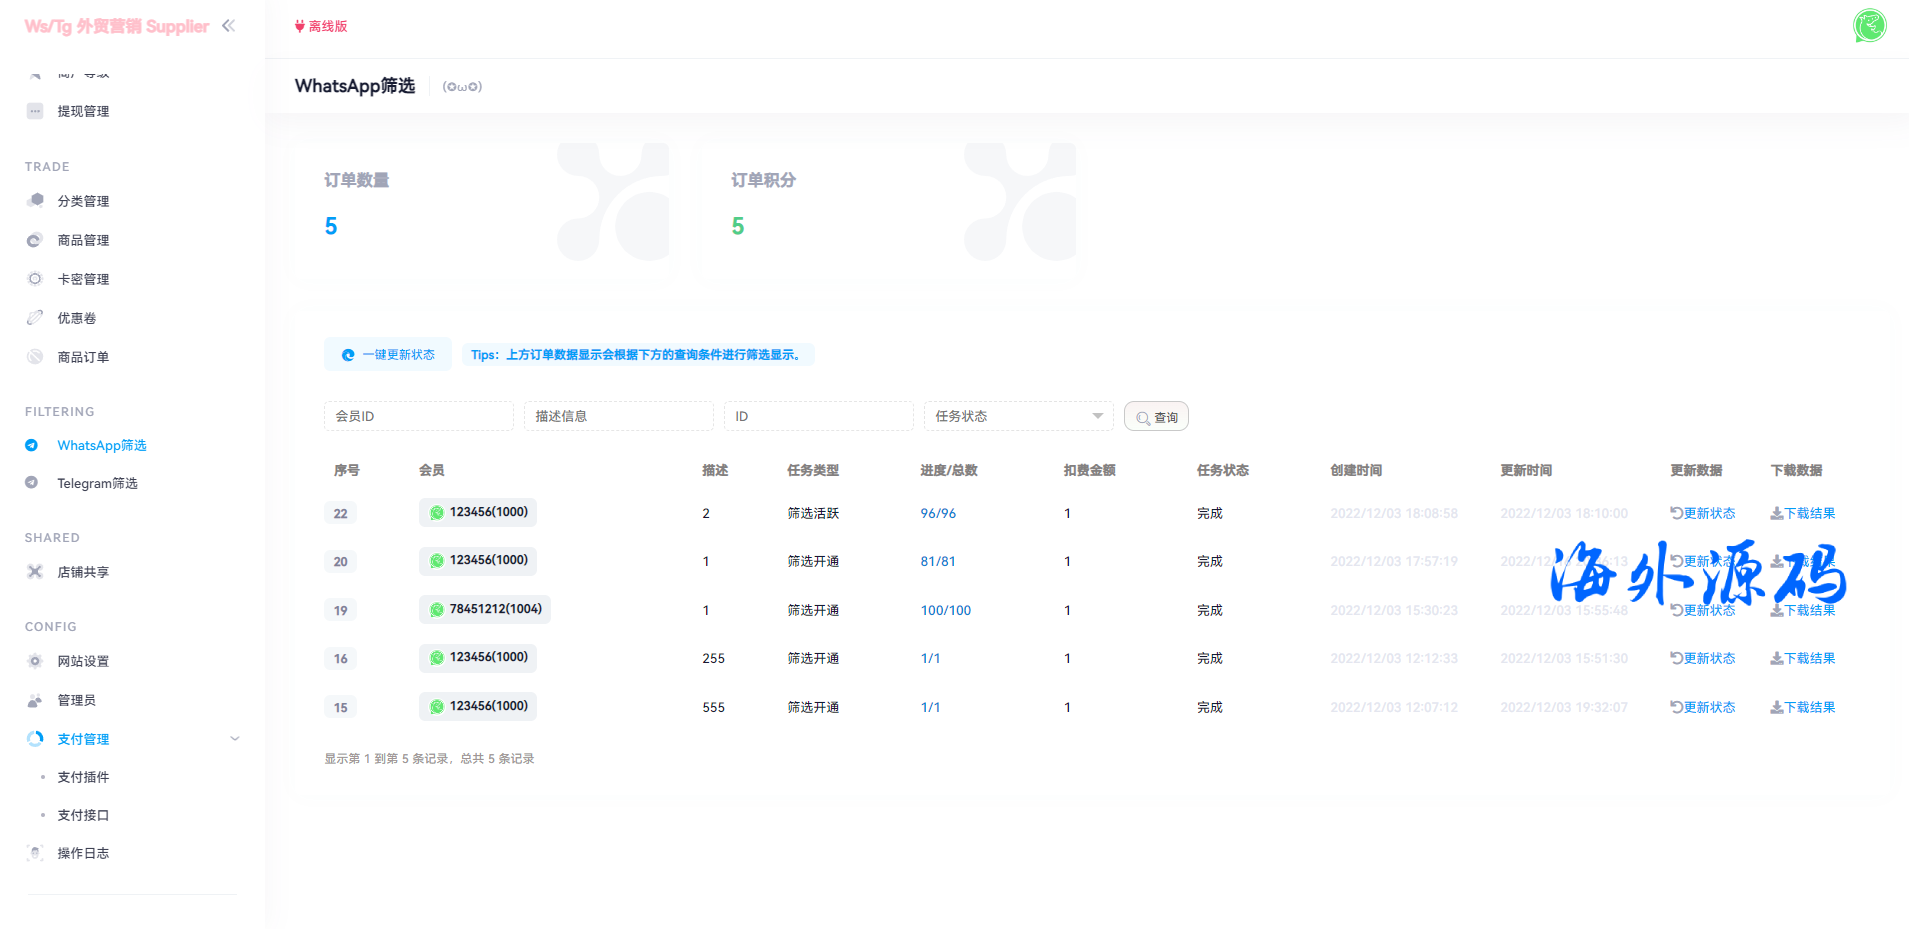Focus the 会员ID input field
The image size is (1909, 929).
418,416
